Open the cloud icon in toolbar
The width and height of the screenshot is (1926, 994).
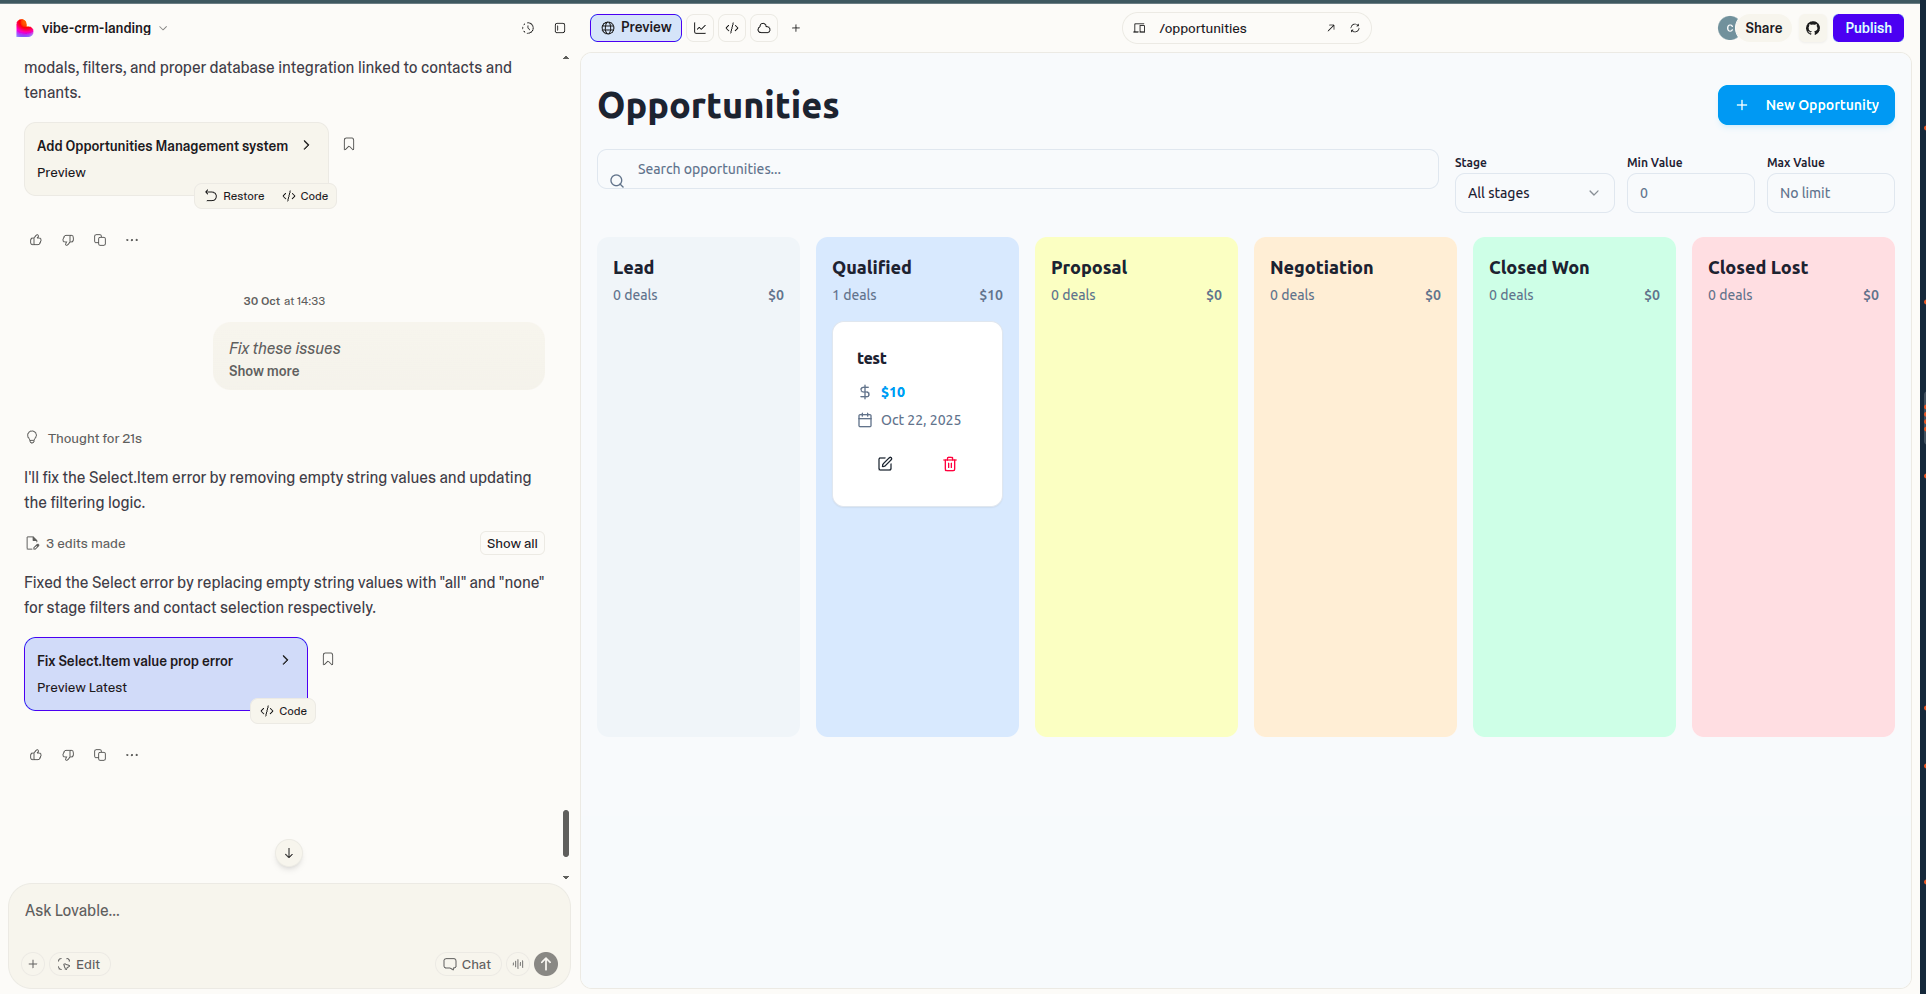click(x=764, y=28)
